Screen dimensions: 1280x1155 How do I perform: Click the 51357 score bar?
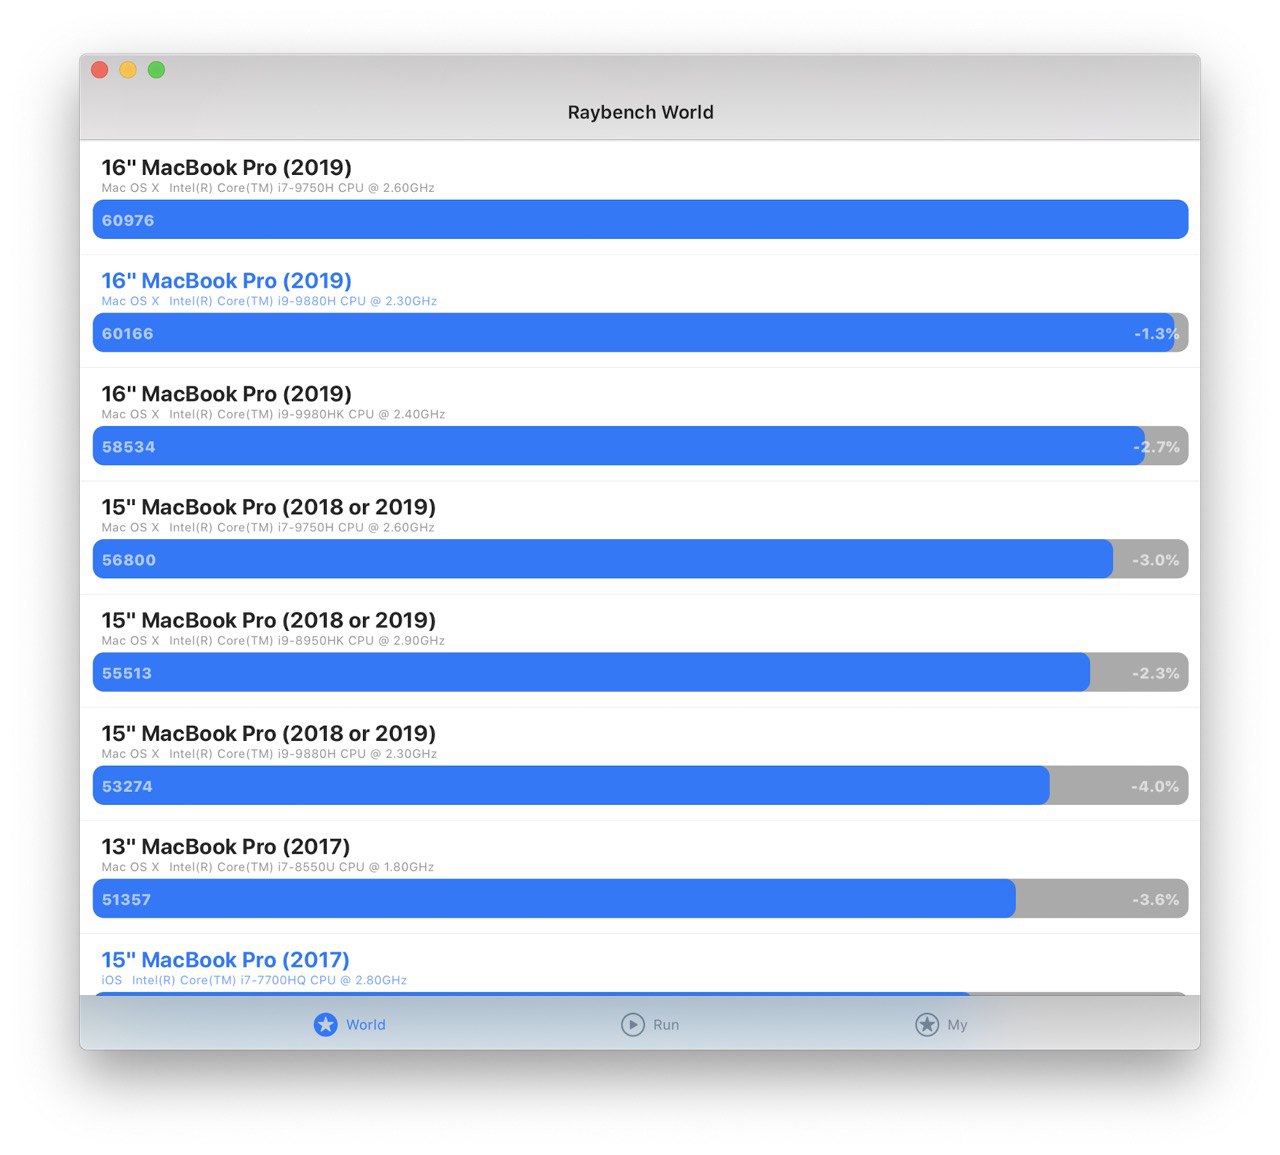(x=640, y=898)
